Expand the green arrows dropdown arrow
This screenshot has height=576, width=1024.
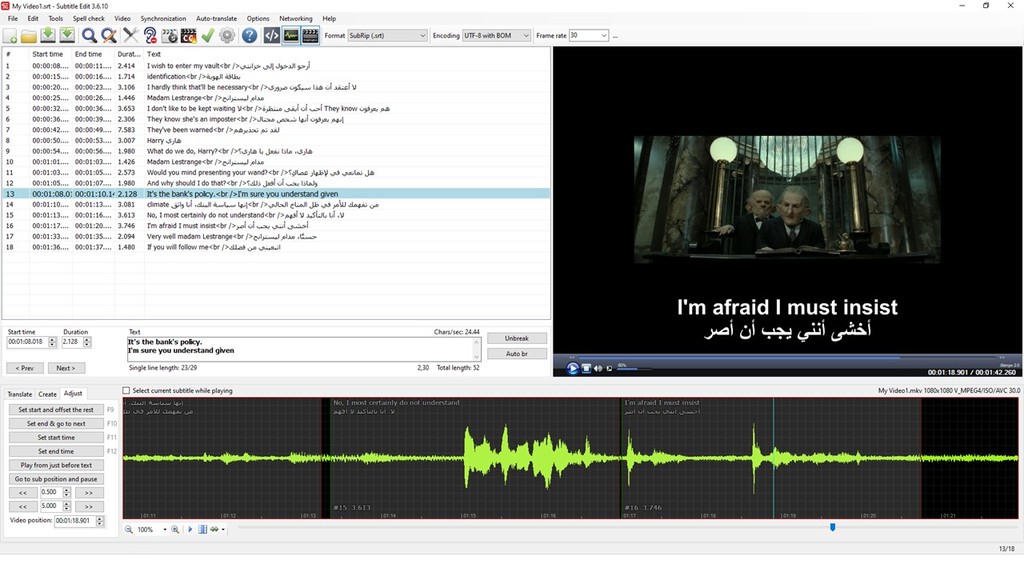point(223,530)
